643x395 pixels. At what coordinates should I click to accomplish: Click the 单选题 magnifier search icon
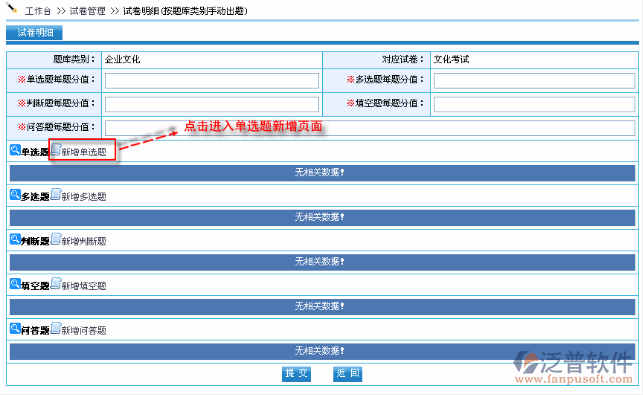coord(15,150)
